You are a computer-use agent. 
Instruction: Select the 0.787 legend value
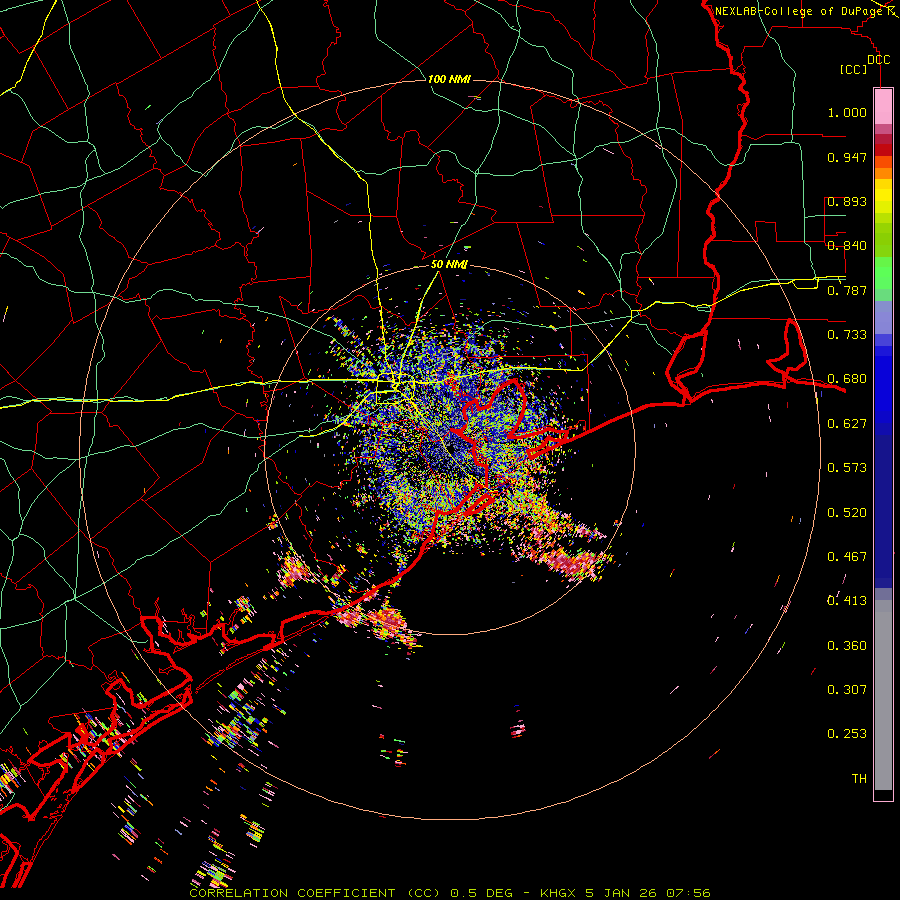pos(847,290)
